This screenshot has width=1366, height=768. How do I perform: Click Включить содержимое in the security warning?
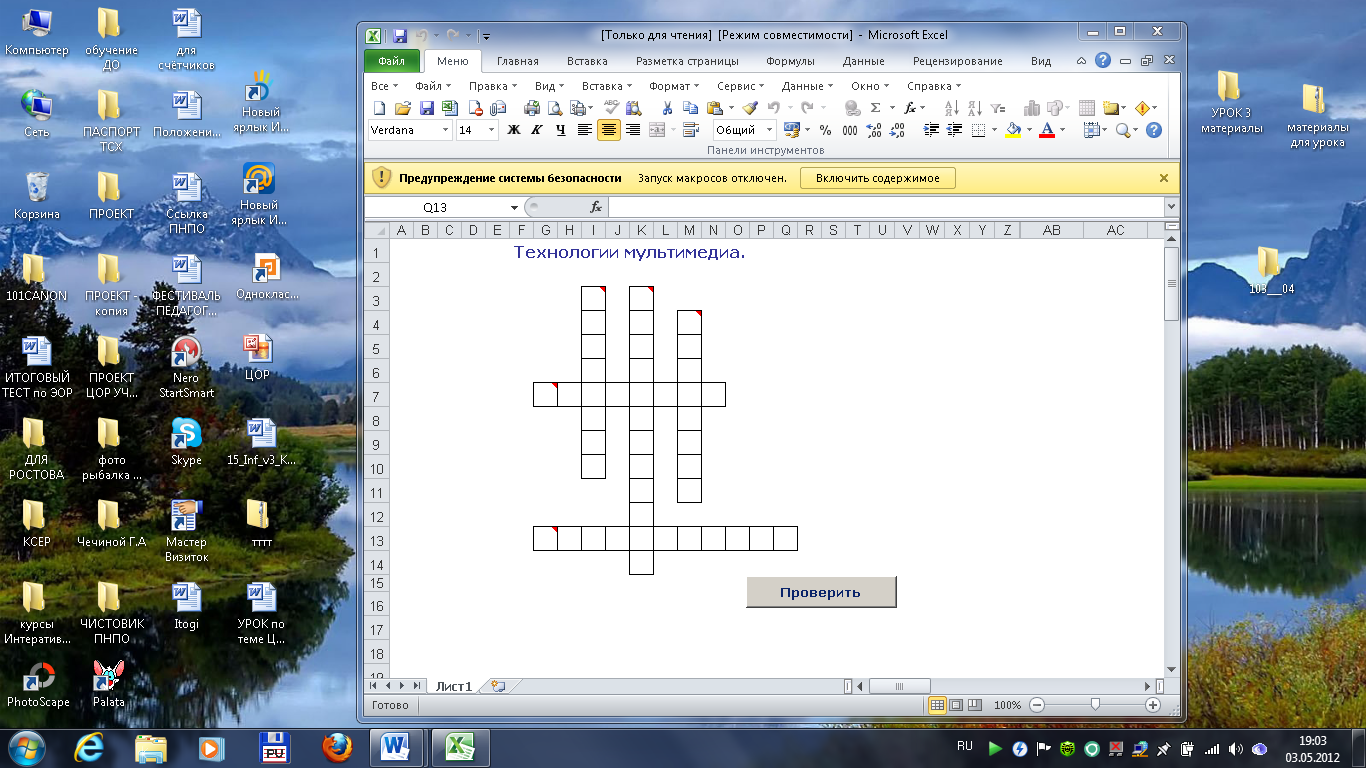877,178
